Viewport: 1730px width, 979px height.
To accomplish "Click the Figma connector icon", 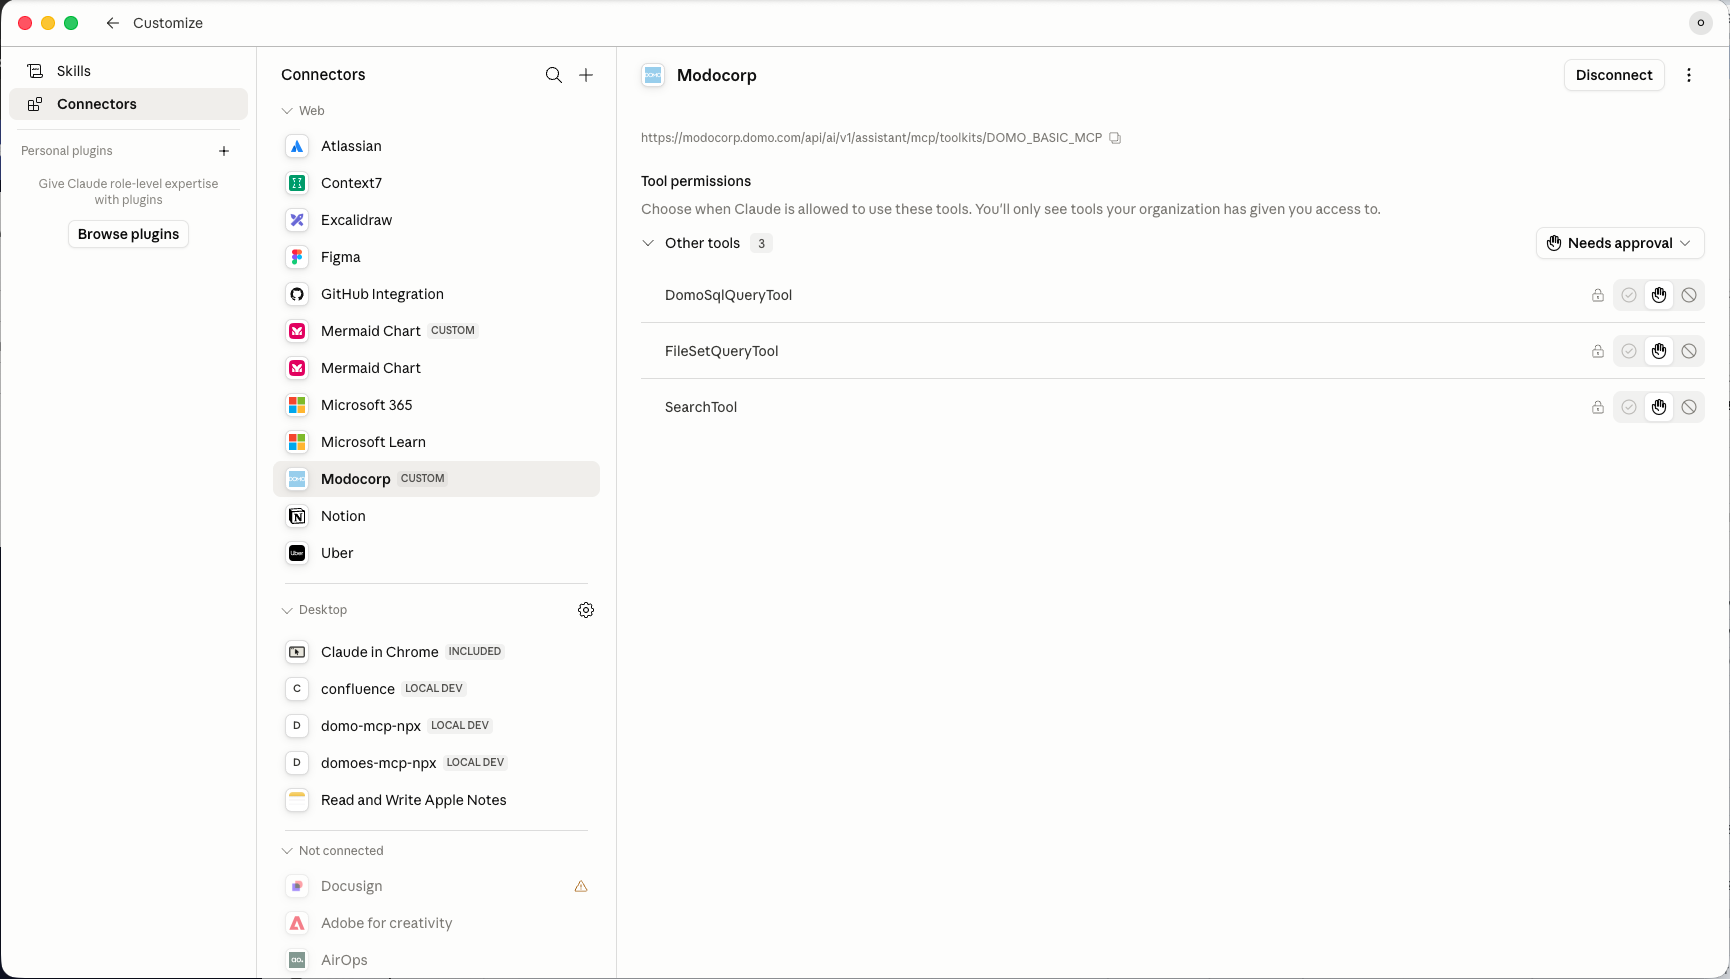I will pyautogui.click(x=297, y=257).
